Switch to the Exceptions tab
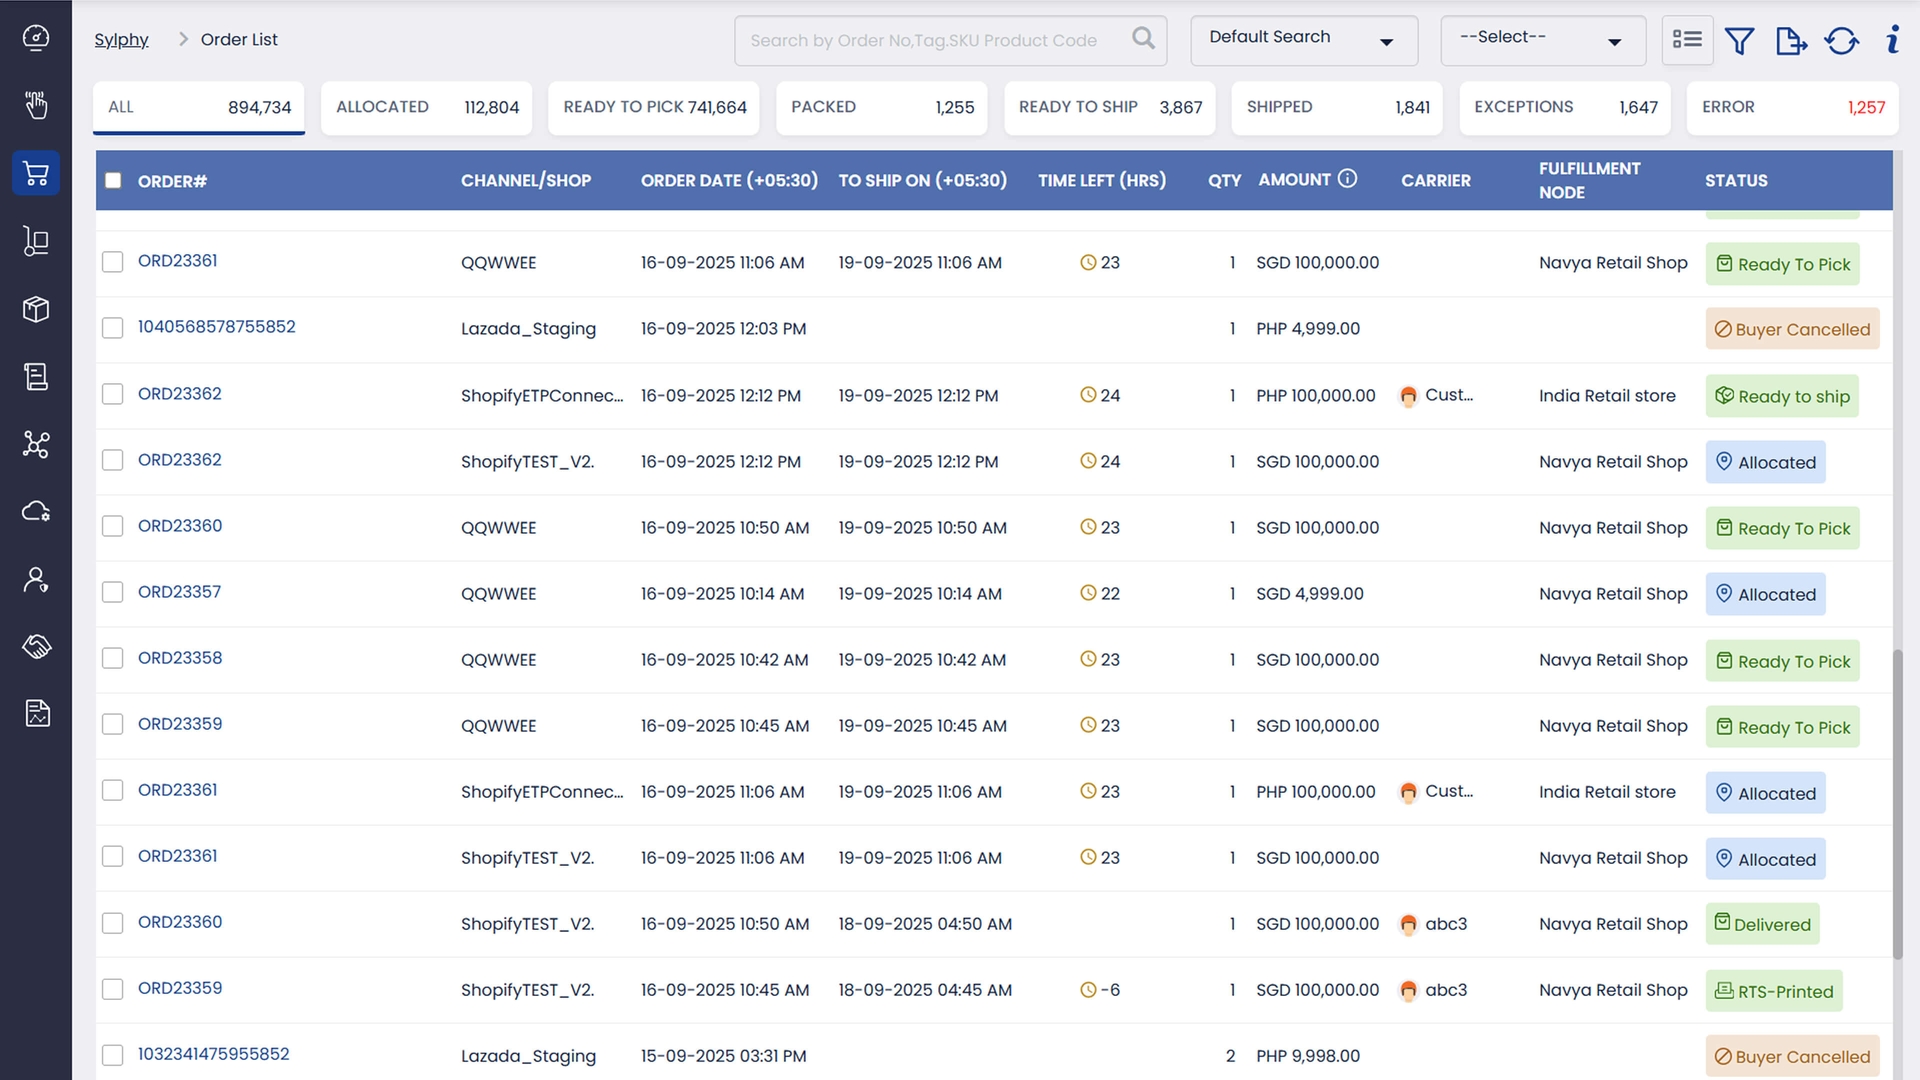 [1565, 107]
